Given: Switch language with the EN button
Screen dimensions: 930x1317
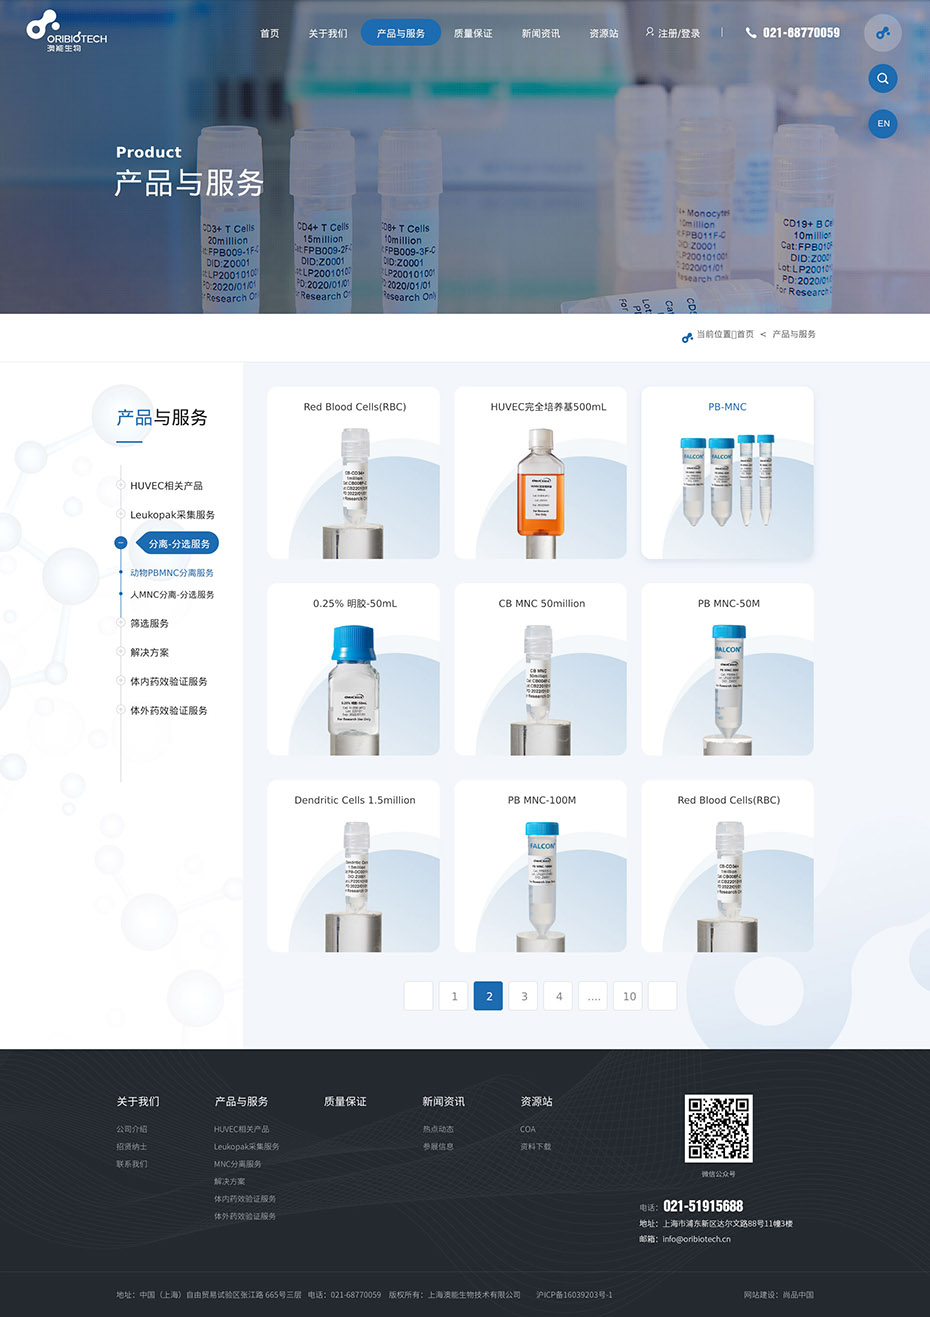Looking at the screenshot, I should pyautogui.click(x=883, y=124).
